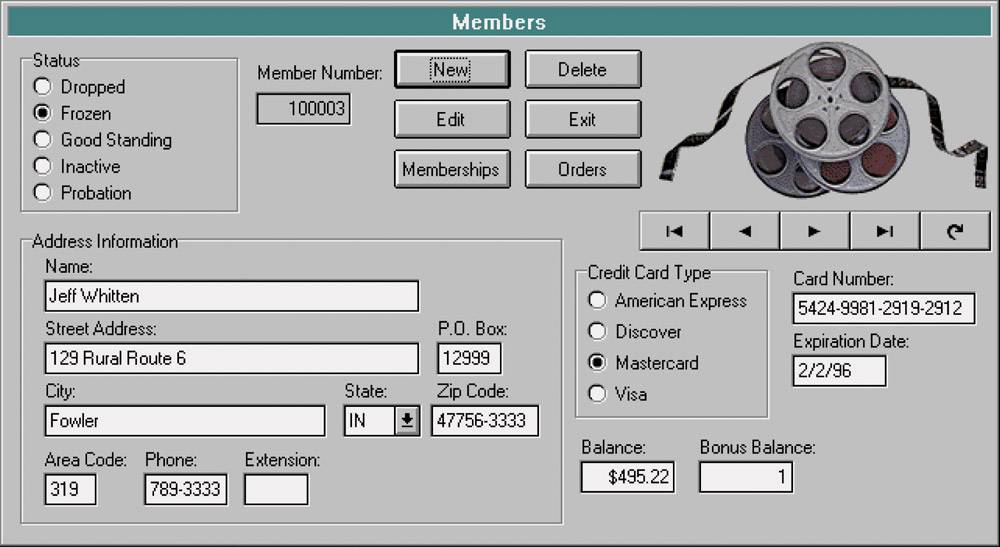Open the Memberships window
The width and height of the screenshot is (1000, 547).
point(451,169)
